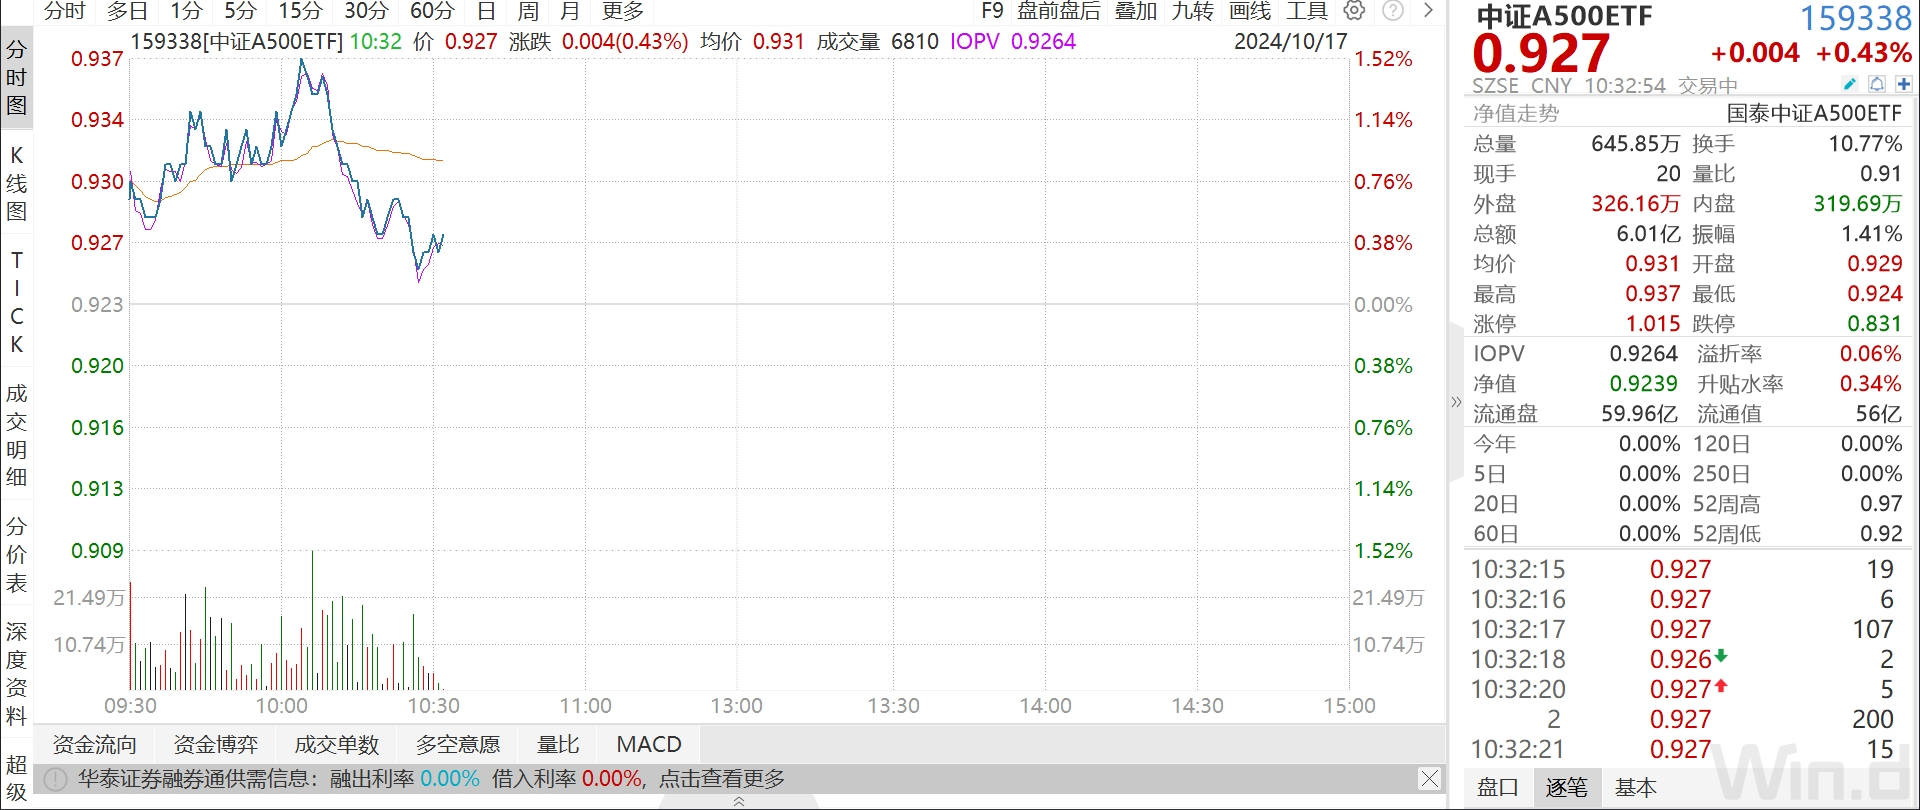Open the 资金博弈 indicator tab
The image size is (1920, 810).
216,744
